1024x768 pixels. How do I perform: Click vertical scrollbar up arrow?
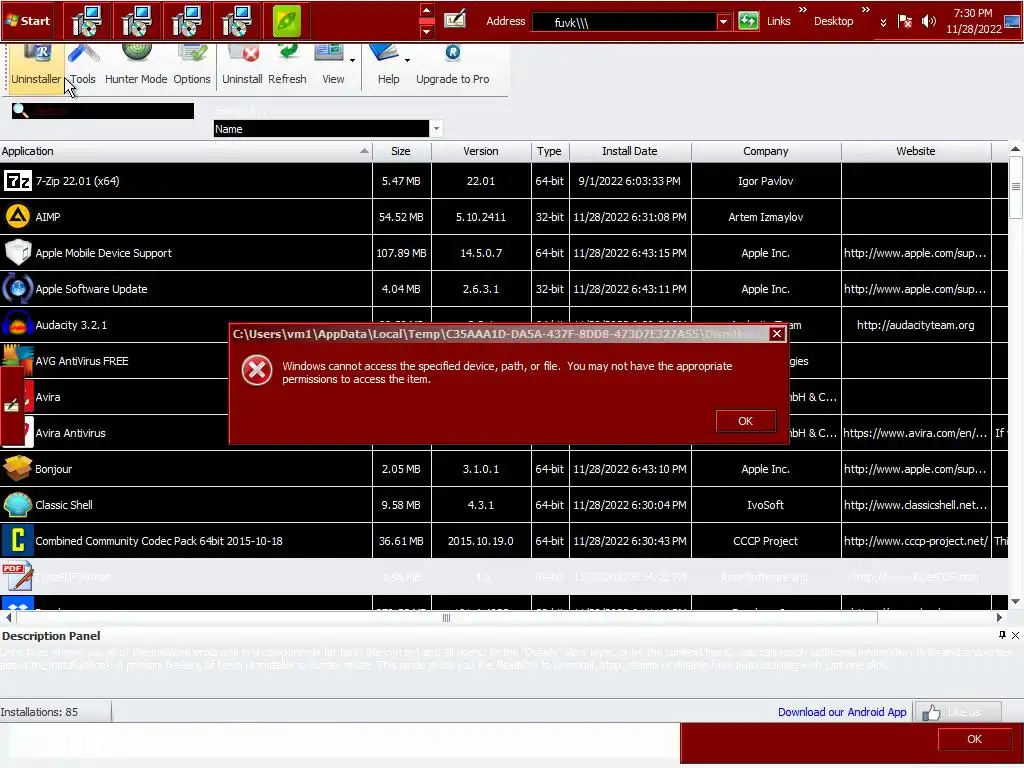(1016, 149)
